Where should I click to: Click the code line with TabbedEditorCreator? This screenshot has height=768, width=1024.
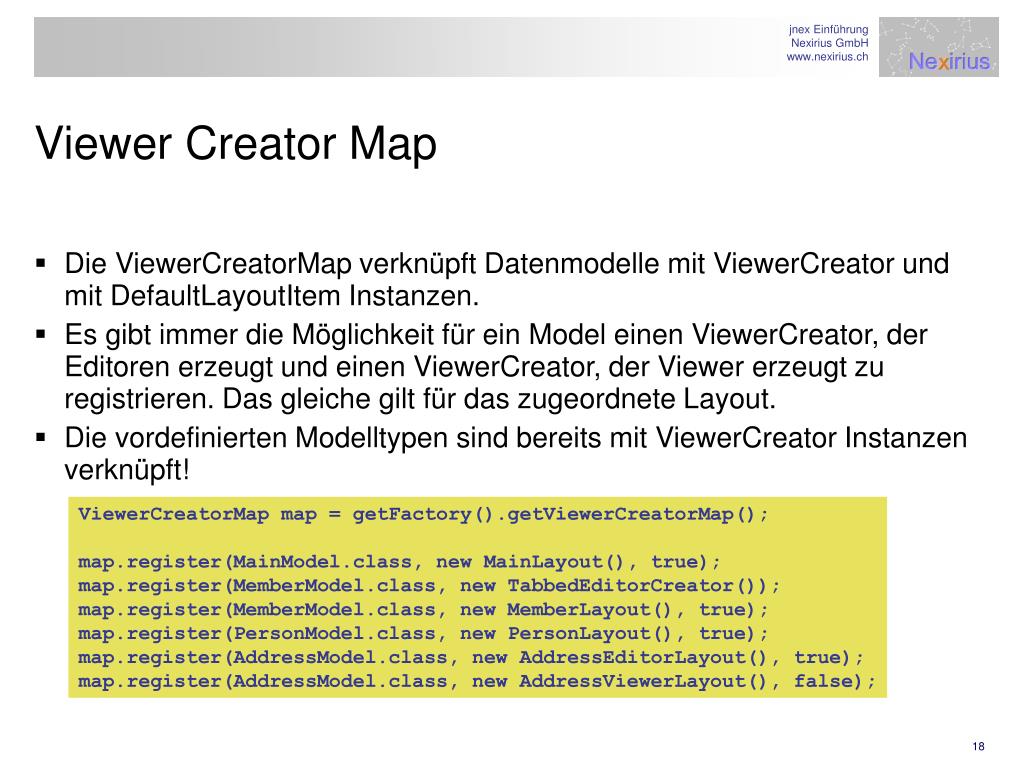(x=429, y=585)
